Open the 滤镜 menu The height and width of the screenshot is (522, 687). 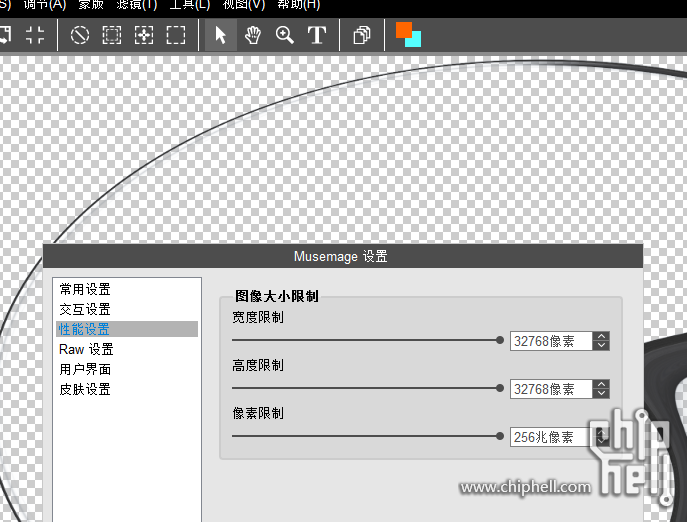pyautogui.click(x=137, y=5)
